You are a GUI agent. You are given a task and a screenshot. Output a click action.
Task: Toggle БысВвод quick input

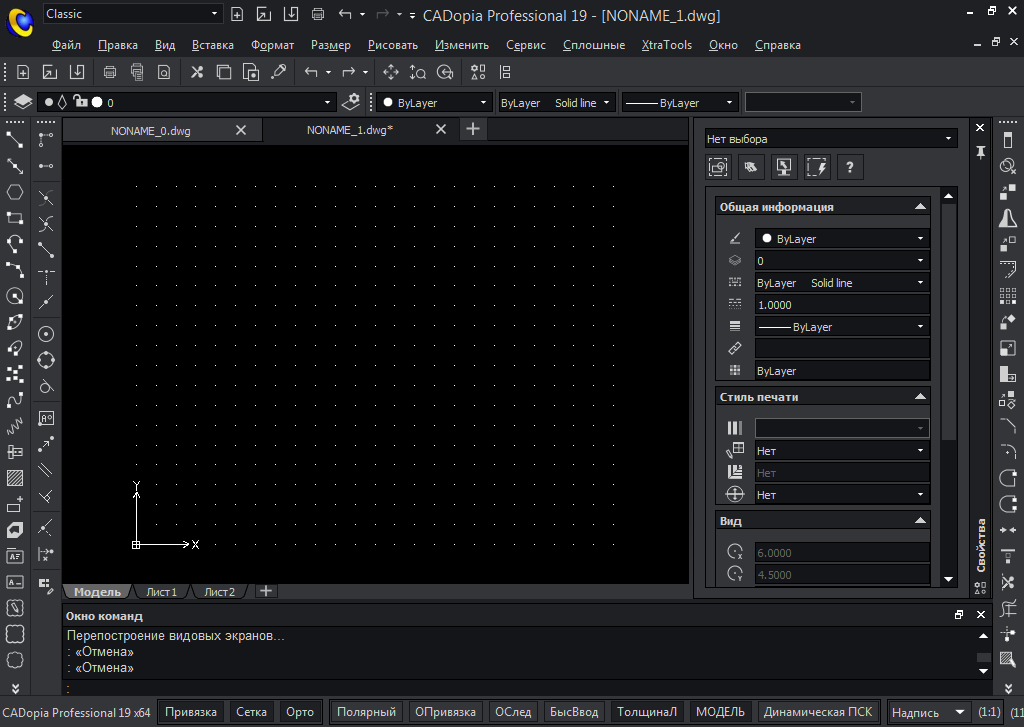[574, 712]
